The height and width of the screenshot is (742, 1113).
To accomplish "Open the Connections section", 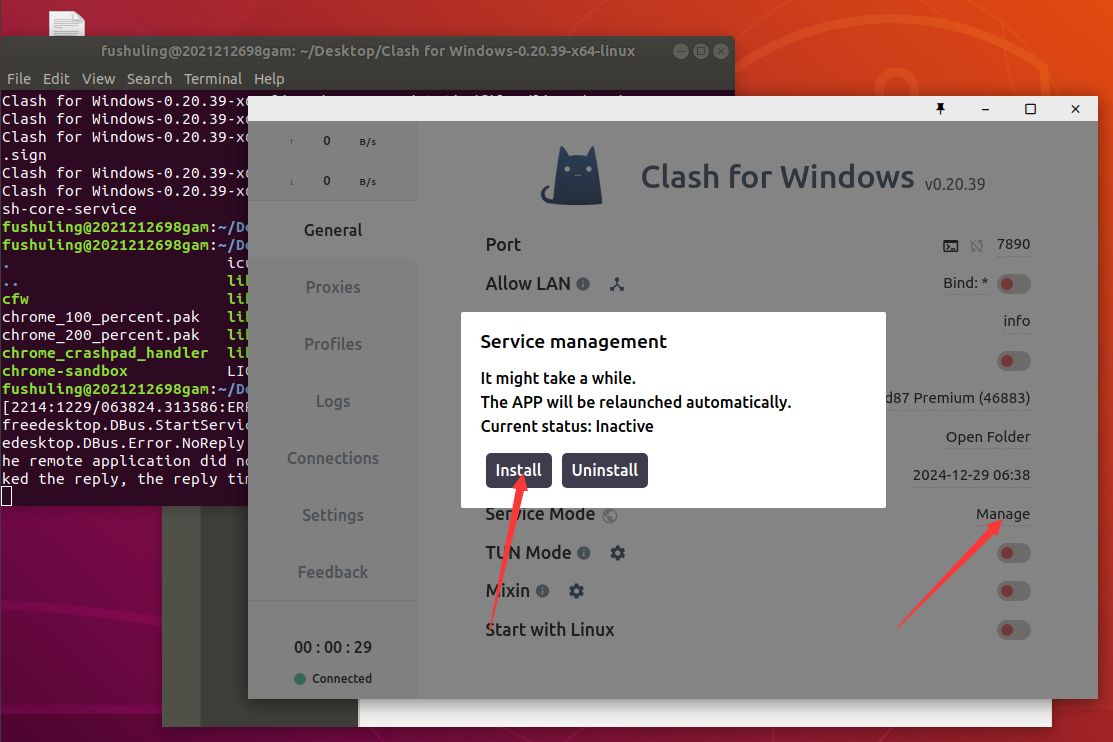I will [332, 458].
